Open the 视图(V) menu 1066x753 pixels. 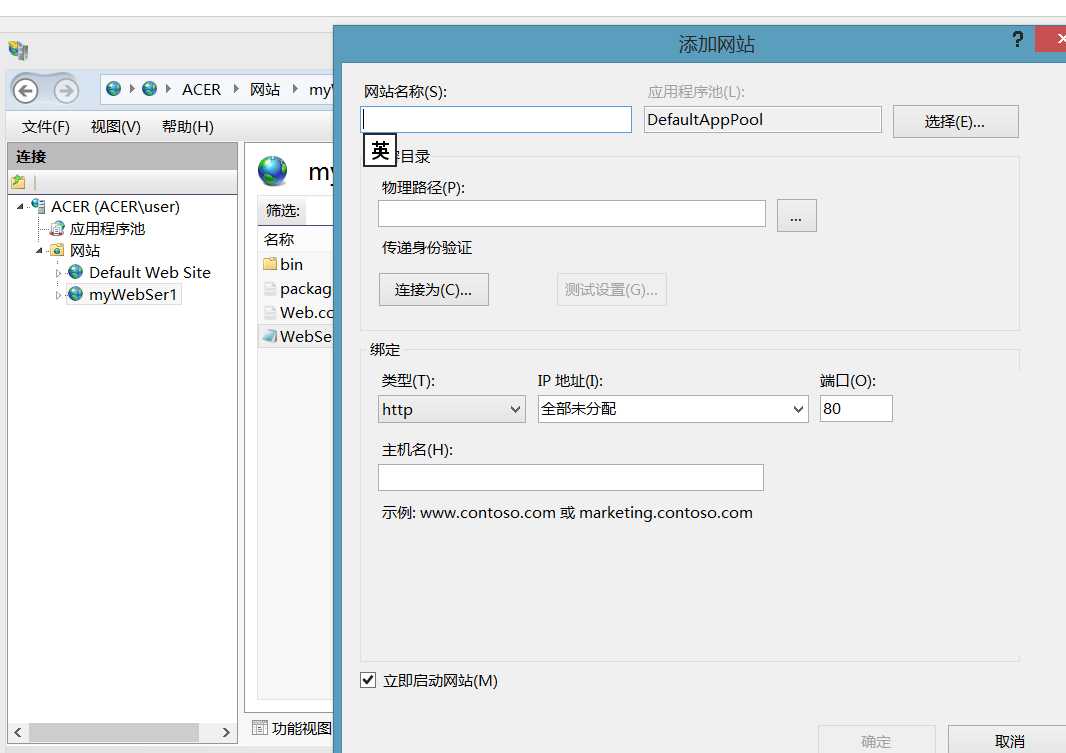point(116,126)
